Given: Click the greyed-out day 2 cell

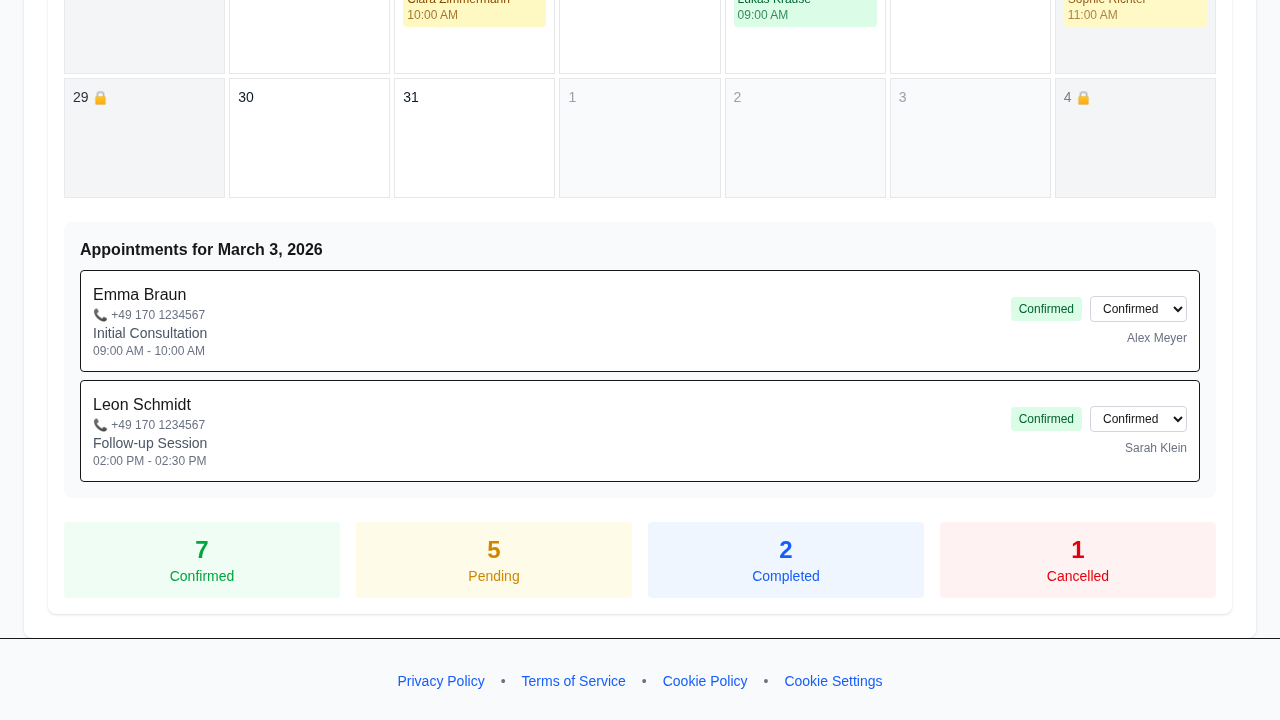Looking at the screenshot, I should [x=805, y=138].
